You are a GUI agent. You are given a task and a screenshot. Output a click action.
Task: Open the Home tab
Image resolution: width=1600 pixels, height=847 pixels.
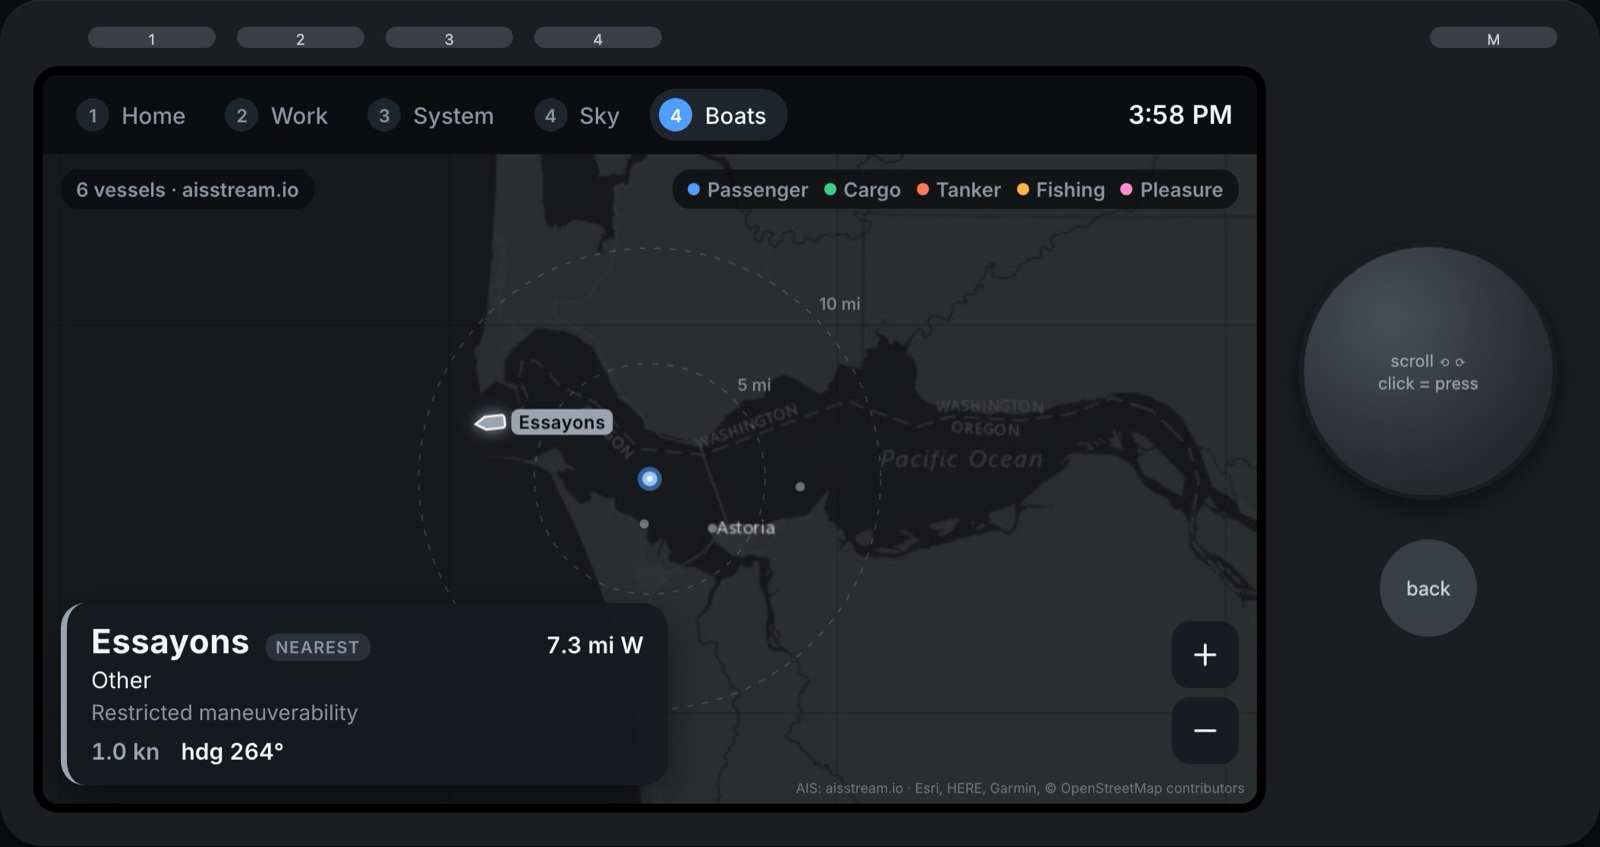[132, 116]
